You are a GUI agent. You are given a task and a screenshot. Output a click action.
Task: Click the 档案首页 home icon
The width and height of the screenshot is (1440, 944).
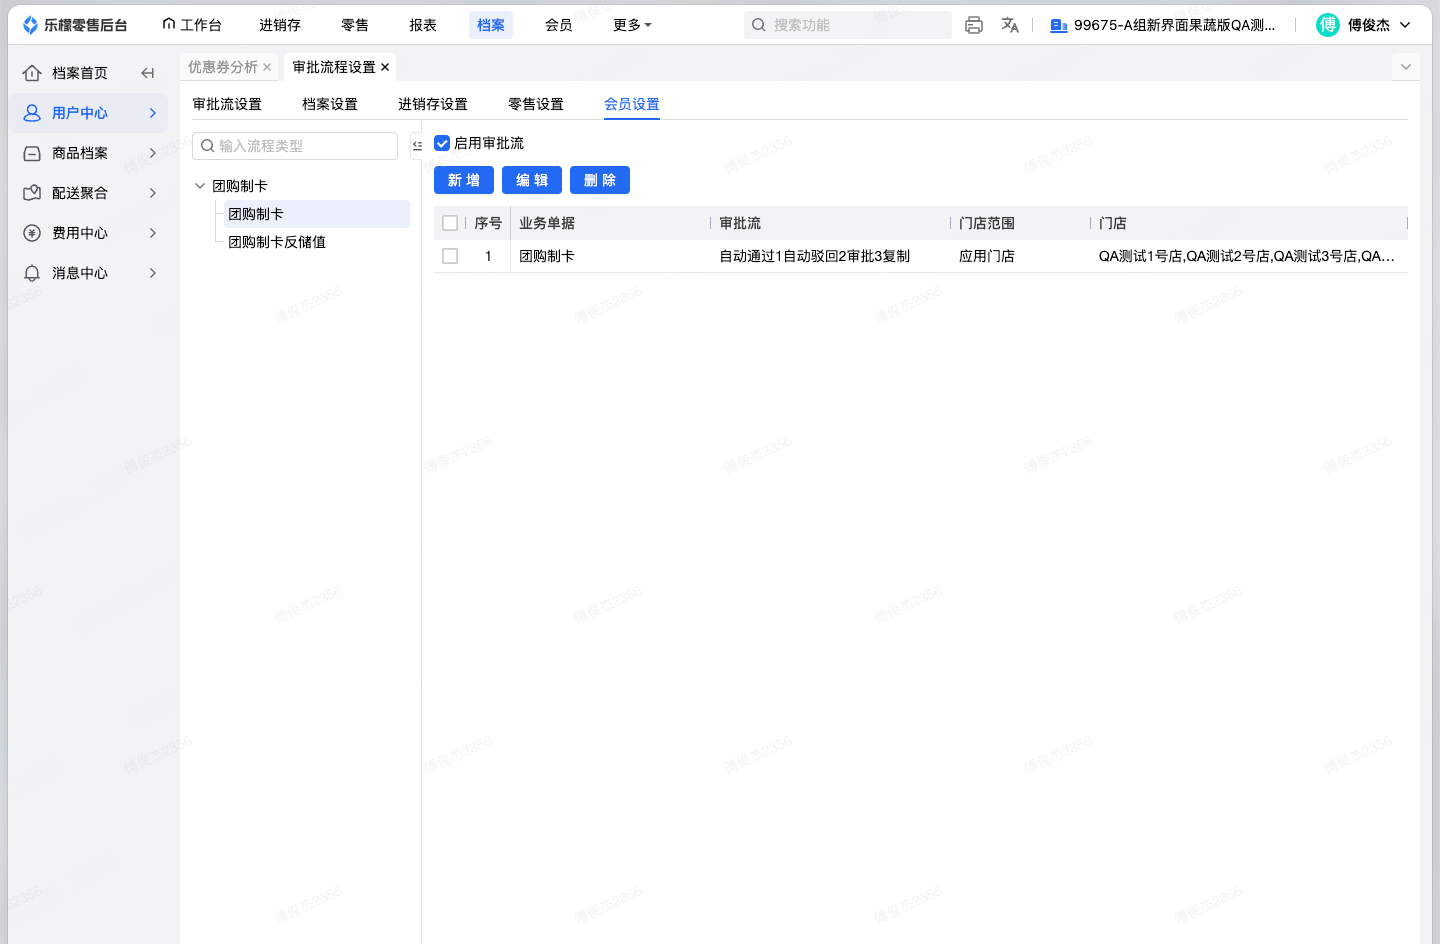click(x=32, y=73)
